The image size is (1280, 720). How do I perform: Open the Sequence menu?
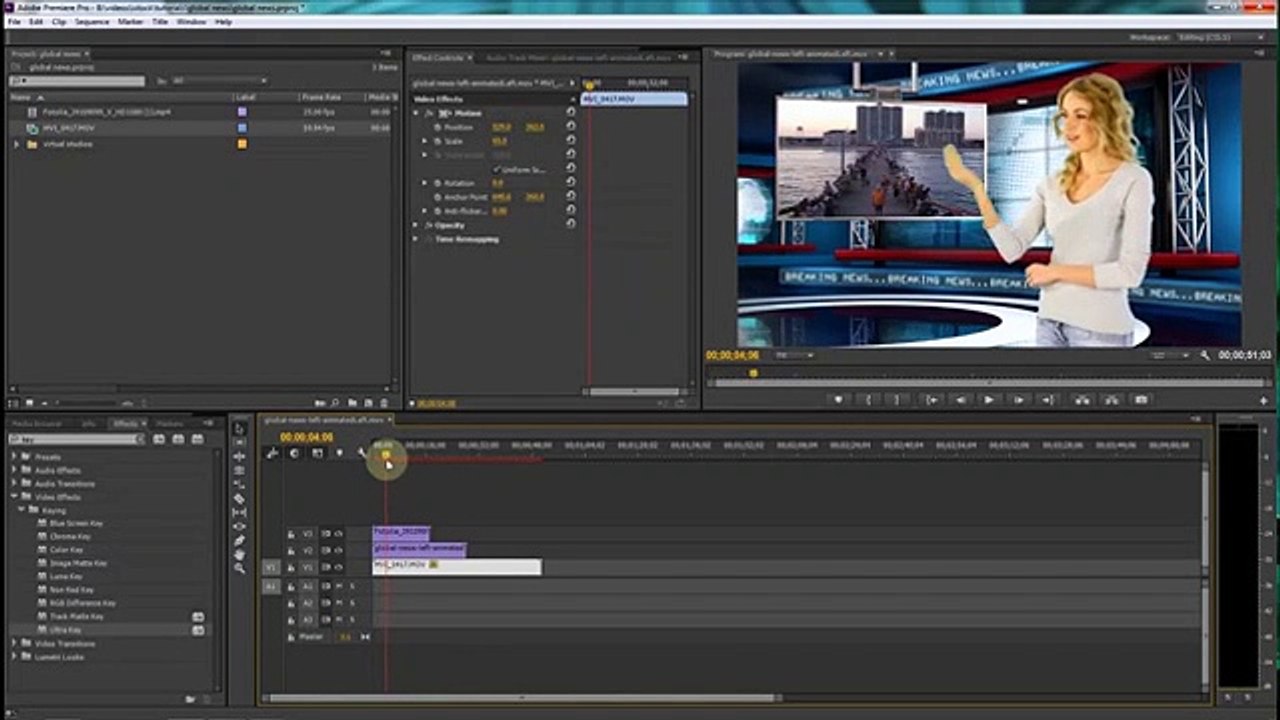[x=92, y=21]
